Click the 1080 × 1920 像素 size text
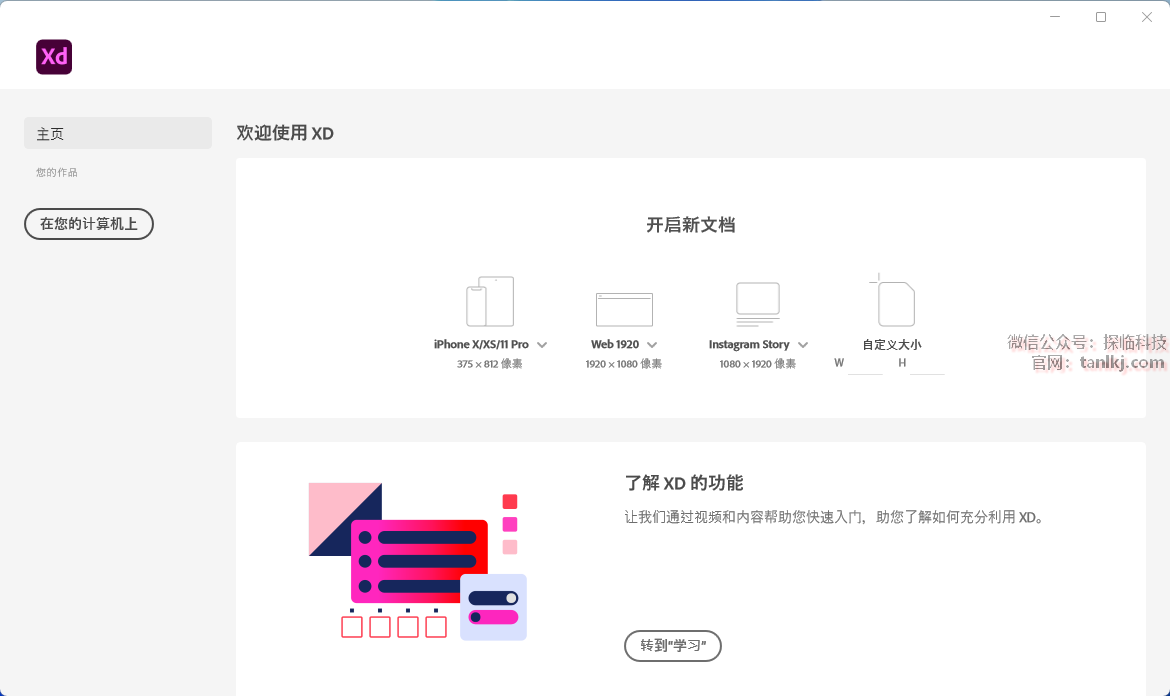The width and height of the screenshot is (1170, 696). point(757,364)
